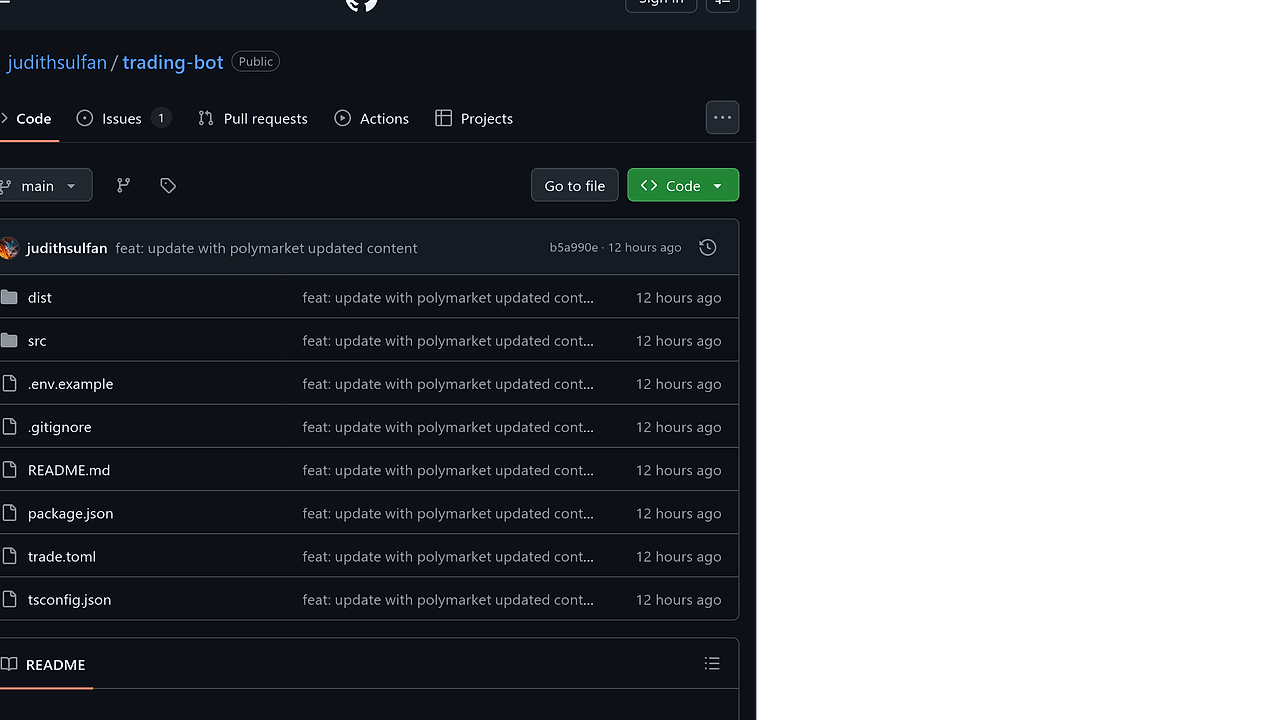1280x720 pixels.
Task: Open the commit history clock icon
Action: click(x=707, y=247)
